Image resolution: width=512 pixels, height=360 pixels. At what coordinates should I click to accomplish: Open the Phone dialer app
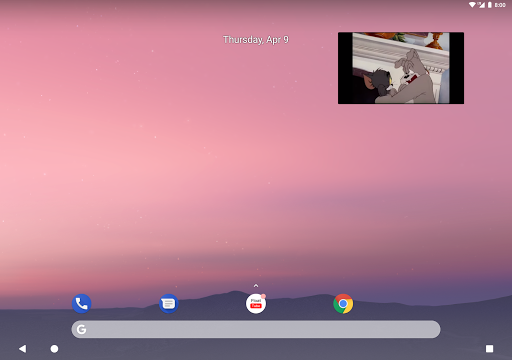tap(81, 304)
